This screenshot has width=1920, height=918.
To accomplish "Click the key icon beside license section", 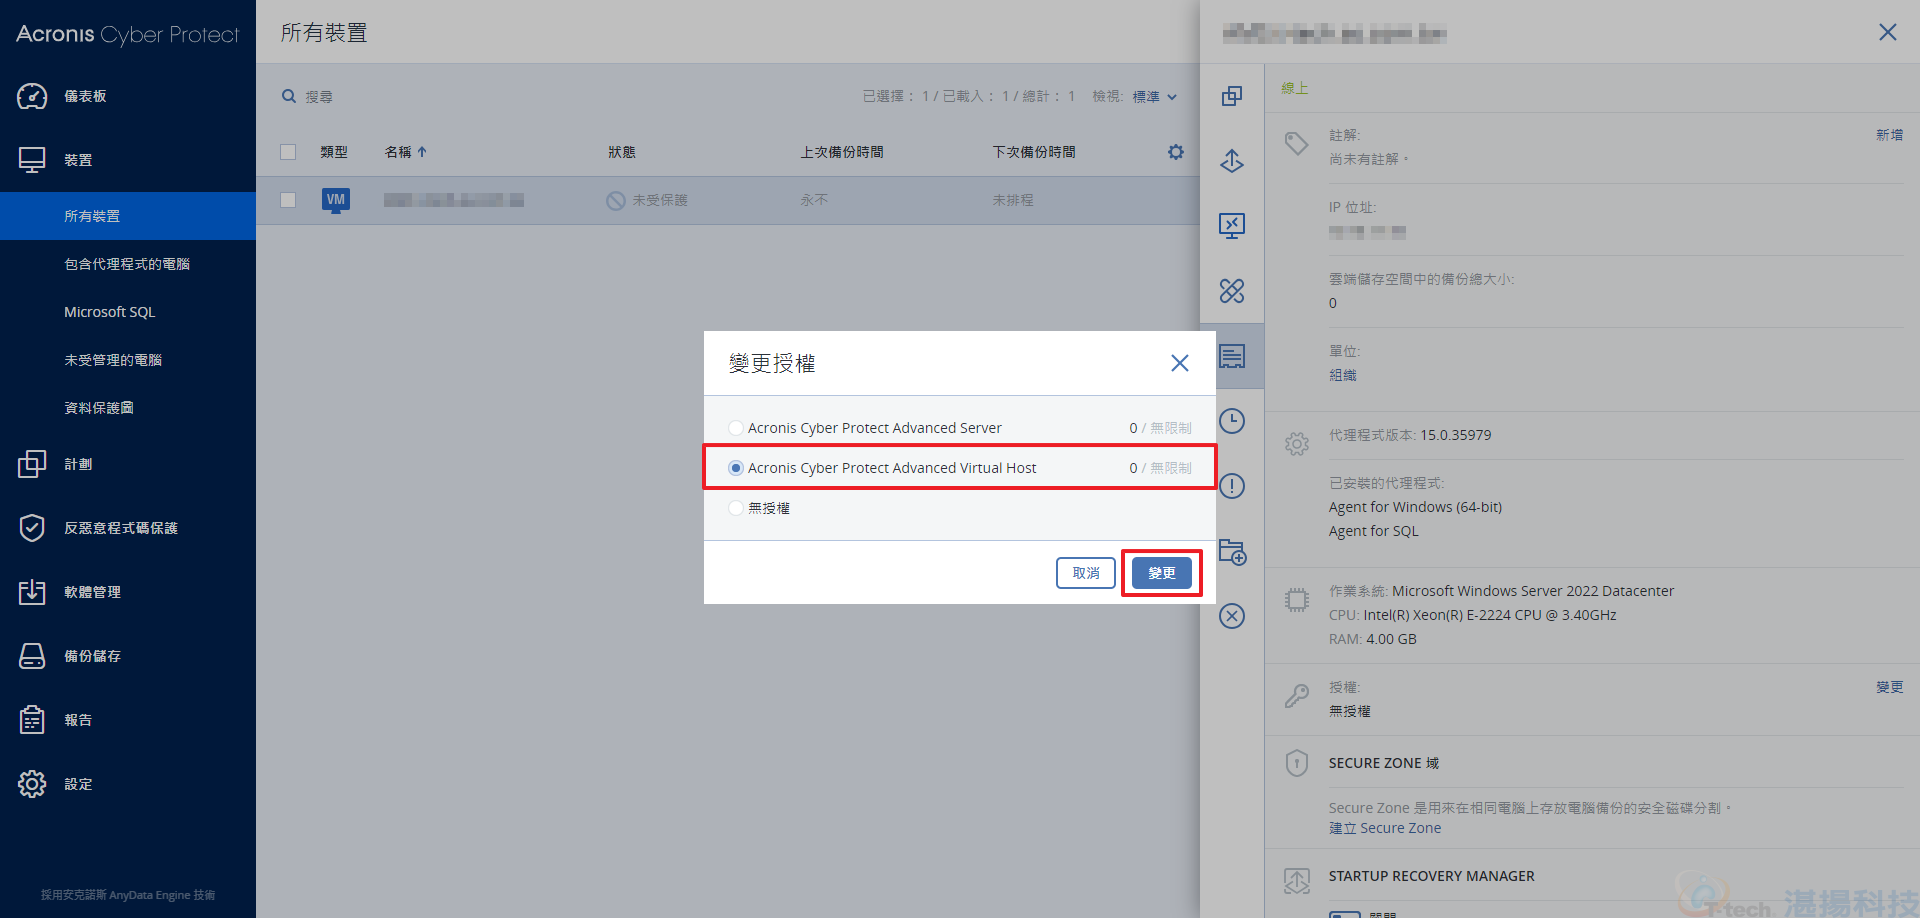I will [x=1297, y=696].
